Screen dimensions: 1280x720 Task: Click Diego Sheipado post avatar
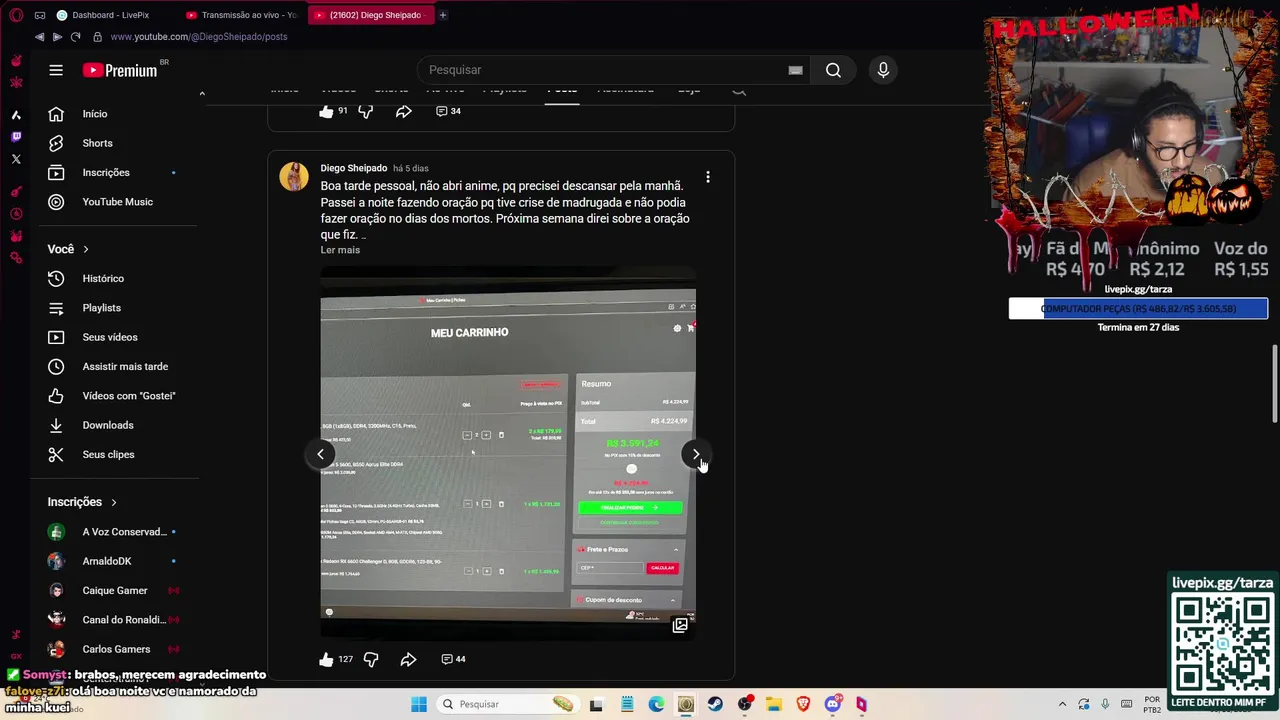tap(294, 176)
